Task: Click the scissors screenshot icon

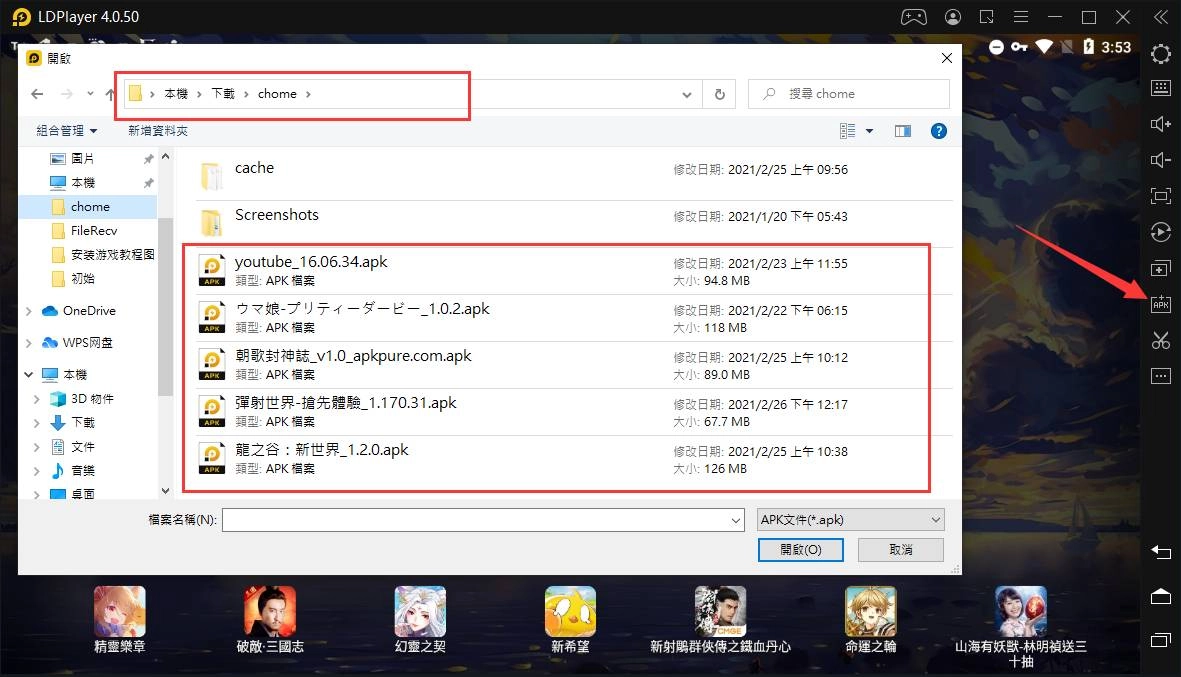Action: [1160, 340]
